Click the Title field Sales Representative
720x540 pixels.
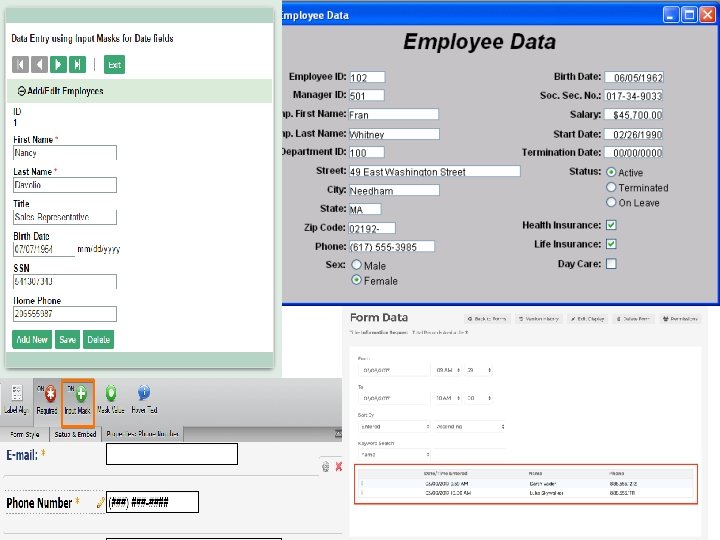tap(65, 217)
